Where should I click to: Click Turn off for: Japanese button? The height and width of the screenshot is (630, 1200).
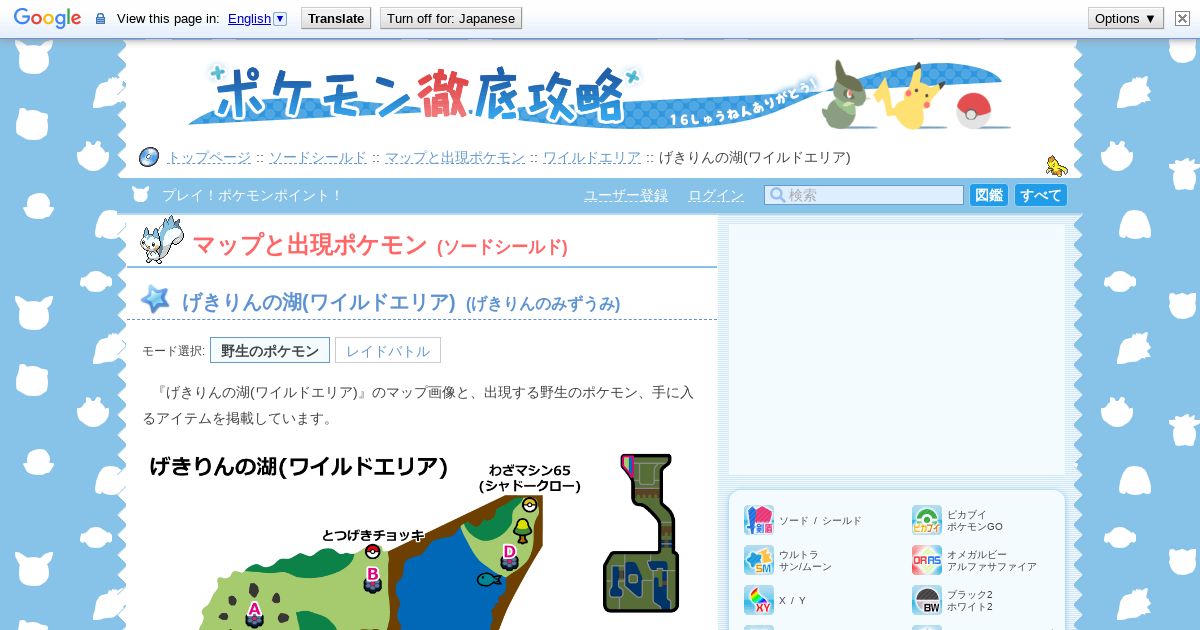pyautogui.click(x=451, y=18)
